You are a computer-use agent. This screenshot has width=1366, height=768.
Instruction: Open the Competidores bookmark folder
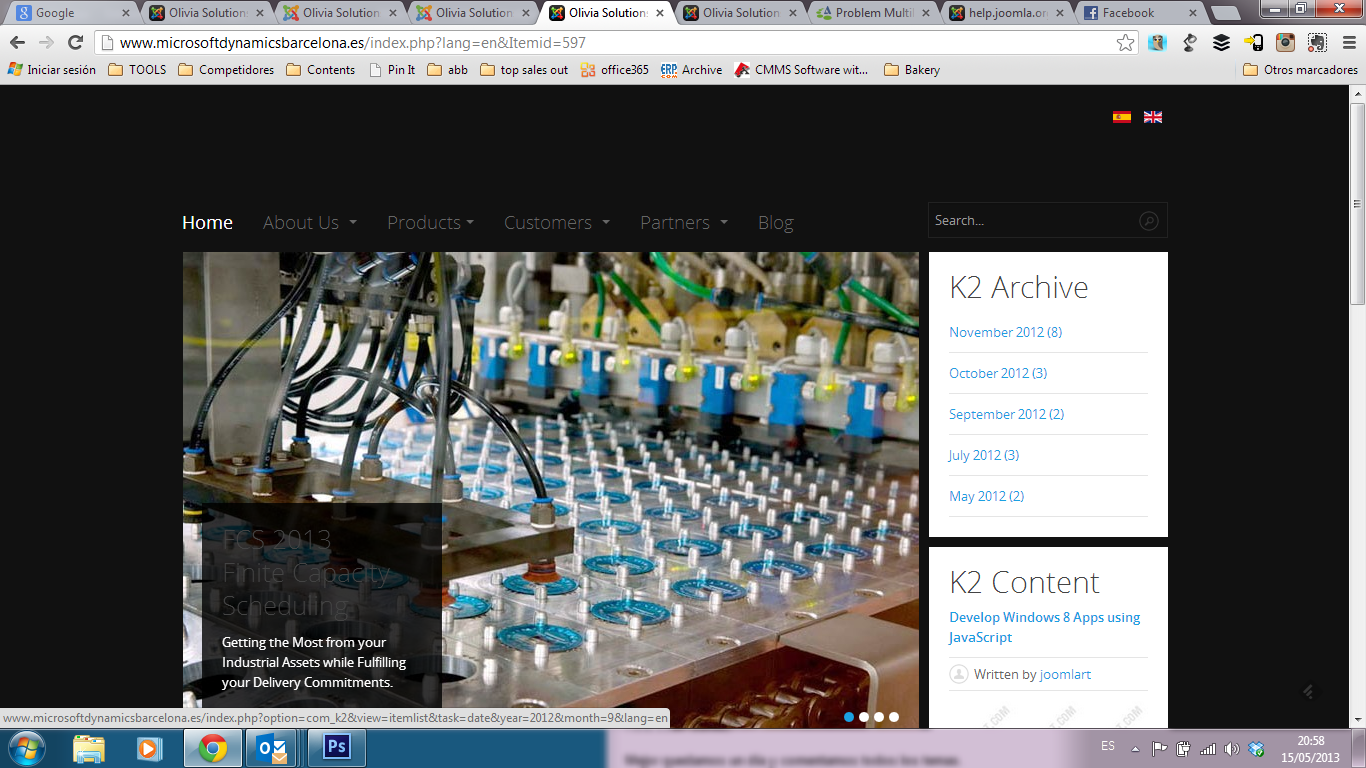pyautogui.click(x=226, y=70)
